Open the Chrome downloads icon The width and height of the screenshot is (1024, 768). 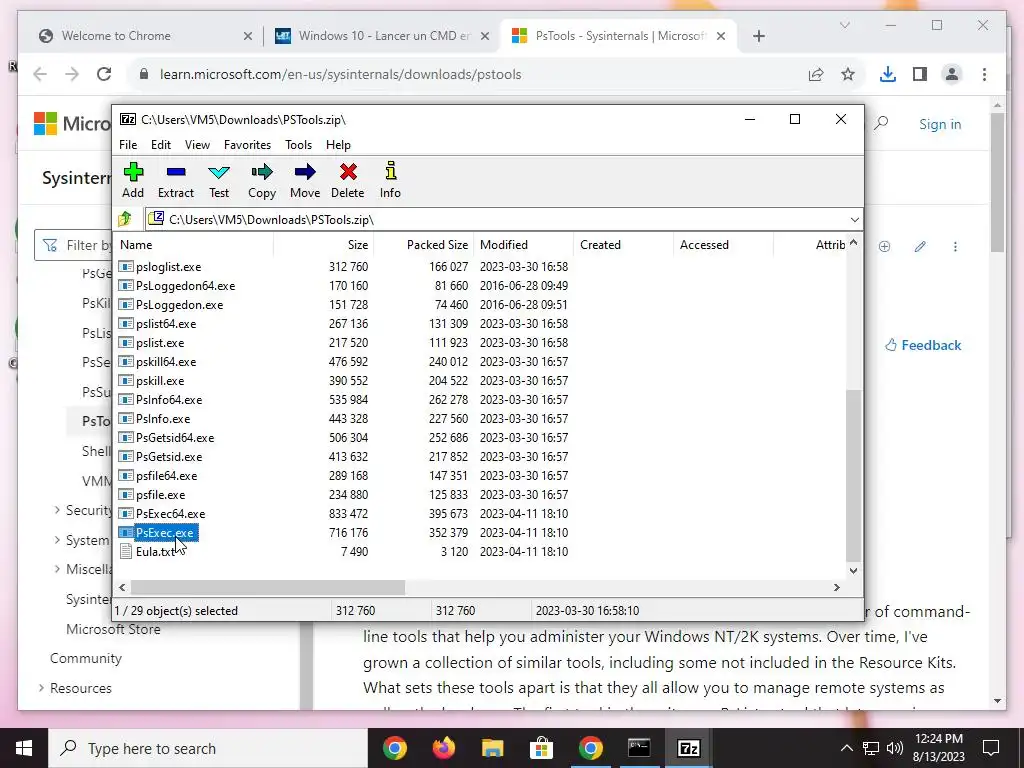click(888, 74)
